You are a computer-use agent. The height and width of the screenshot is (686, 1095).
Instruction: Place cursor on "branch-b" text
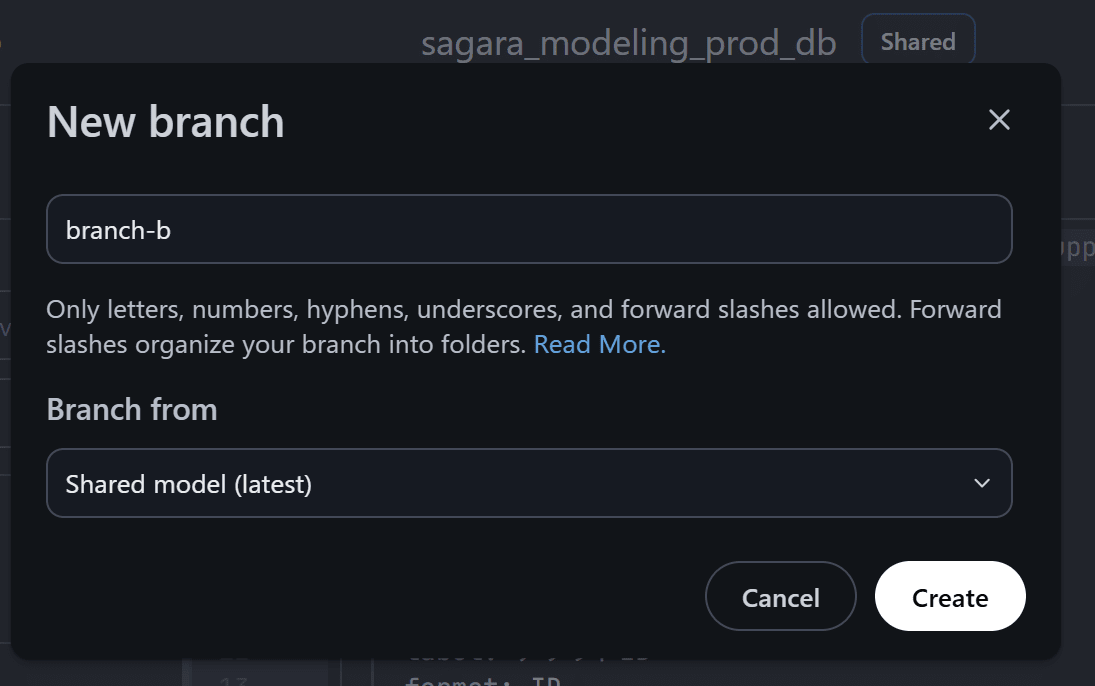coord(118,230)
